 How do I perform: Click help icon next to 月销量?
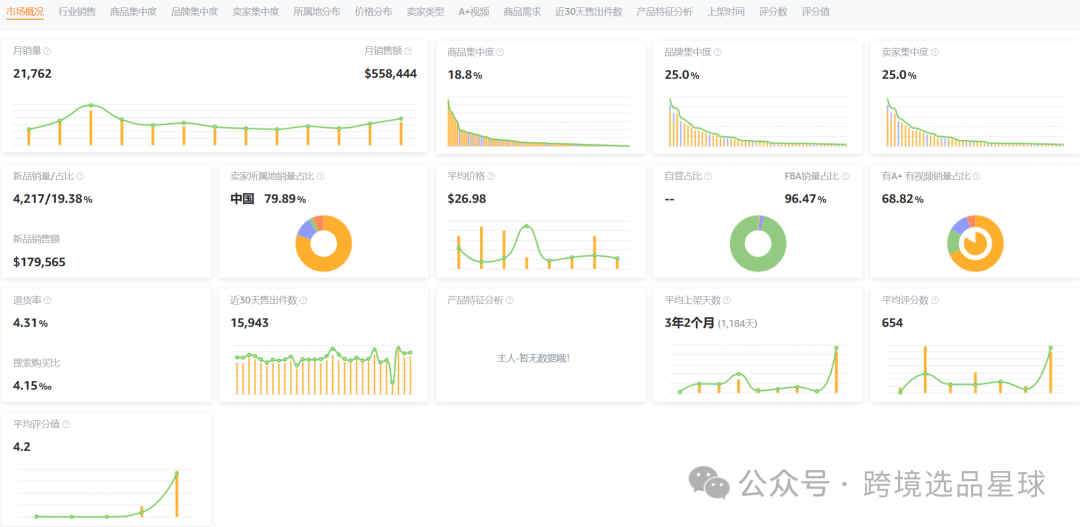[x=47, y=51]
